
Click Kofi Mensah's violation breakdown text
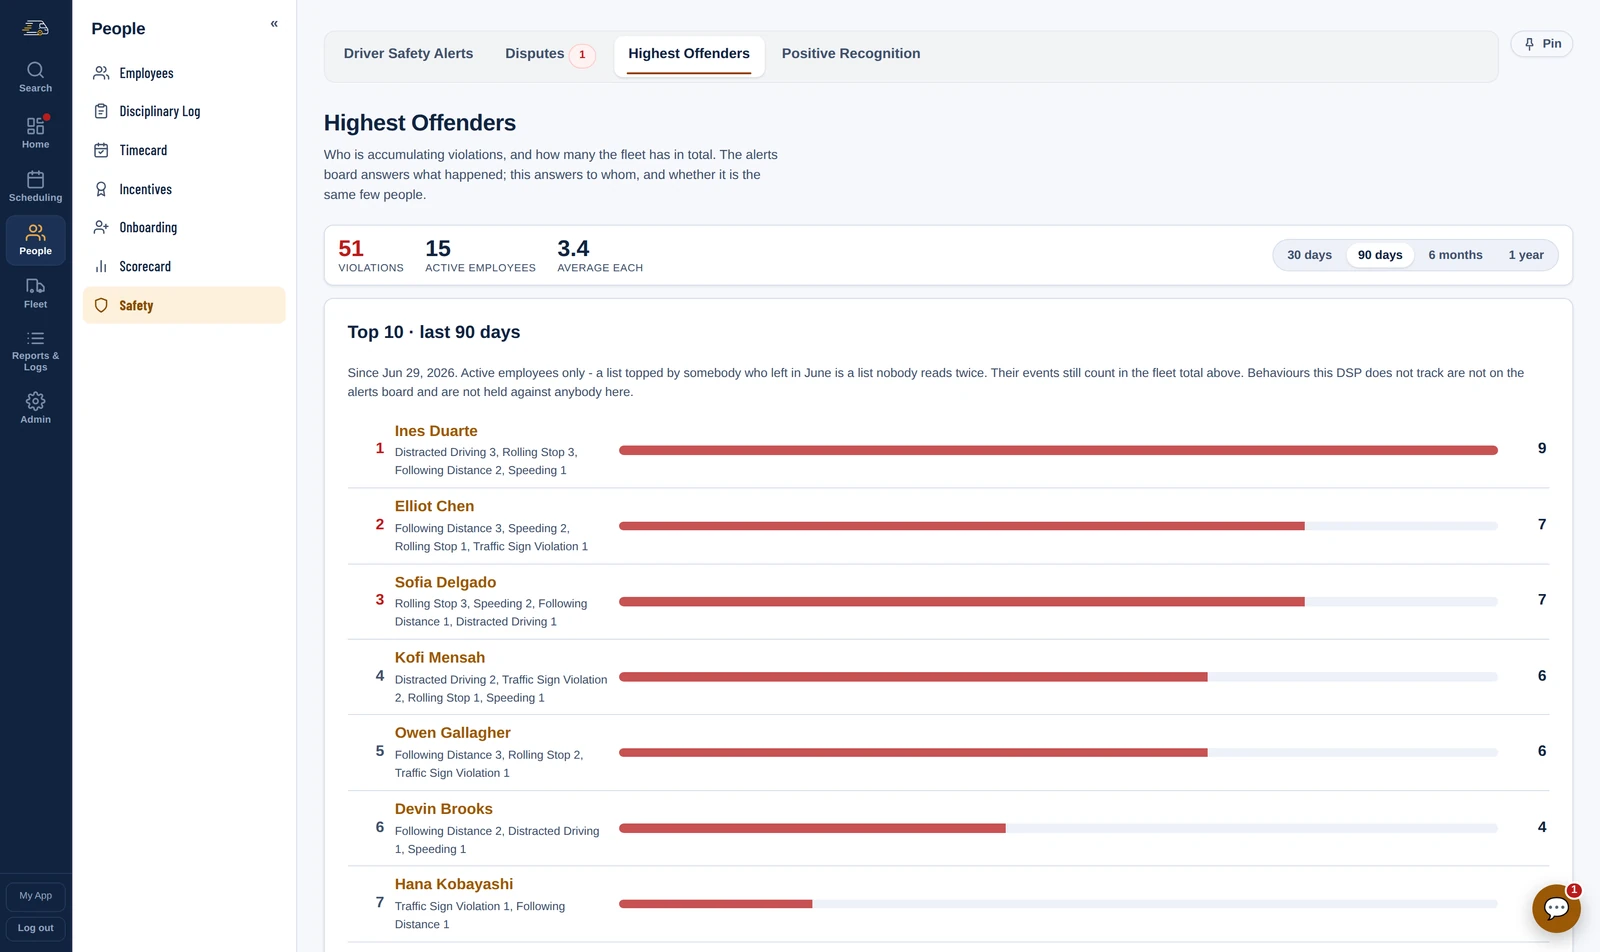click(501, 688)
